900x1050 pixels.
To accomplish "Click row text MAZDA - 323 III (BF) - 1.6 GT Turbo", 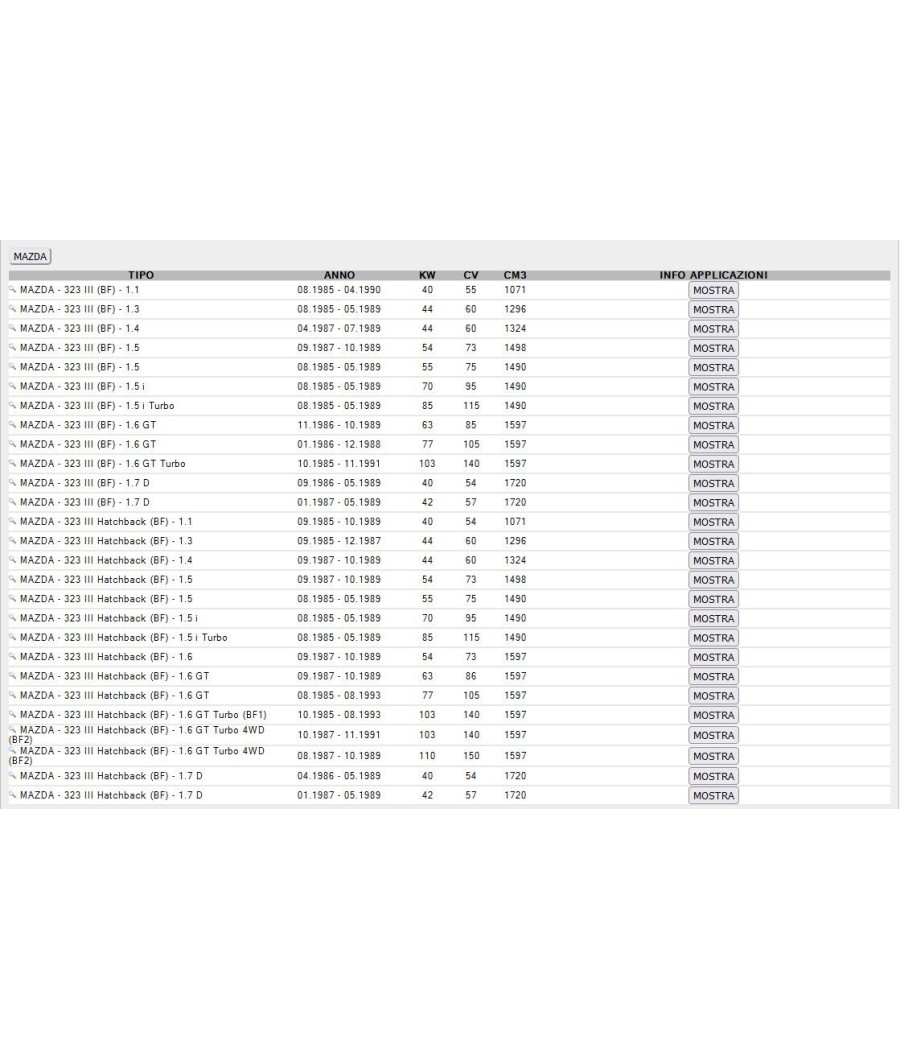I will [102, 463].
